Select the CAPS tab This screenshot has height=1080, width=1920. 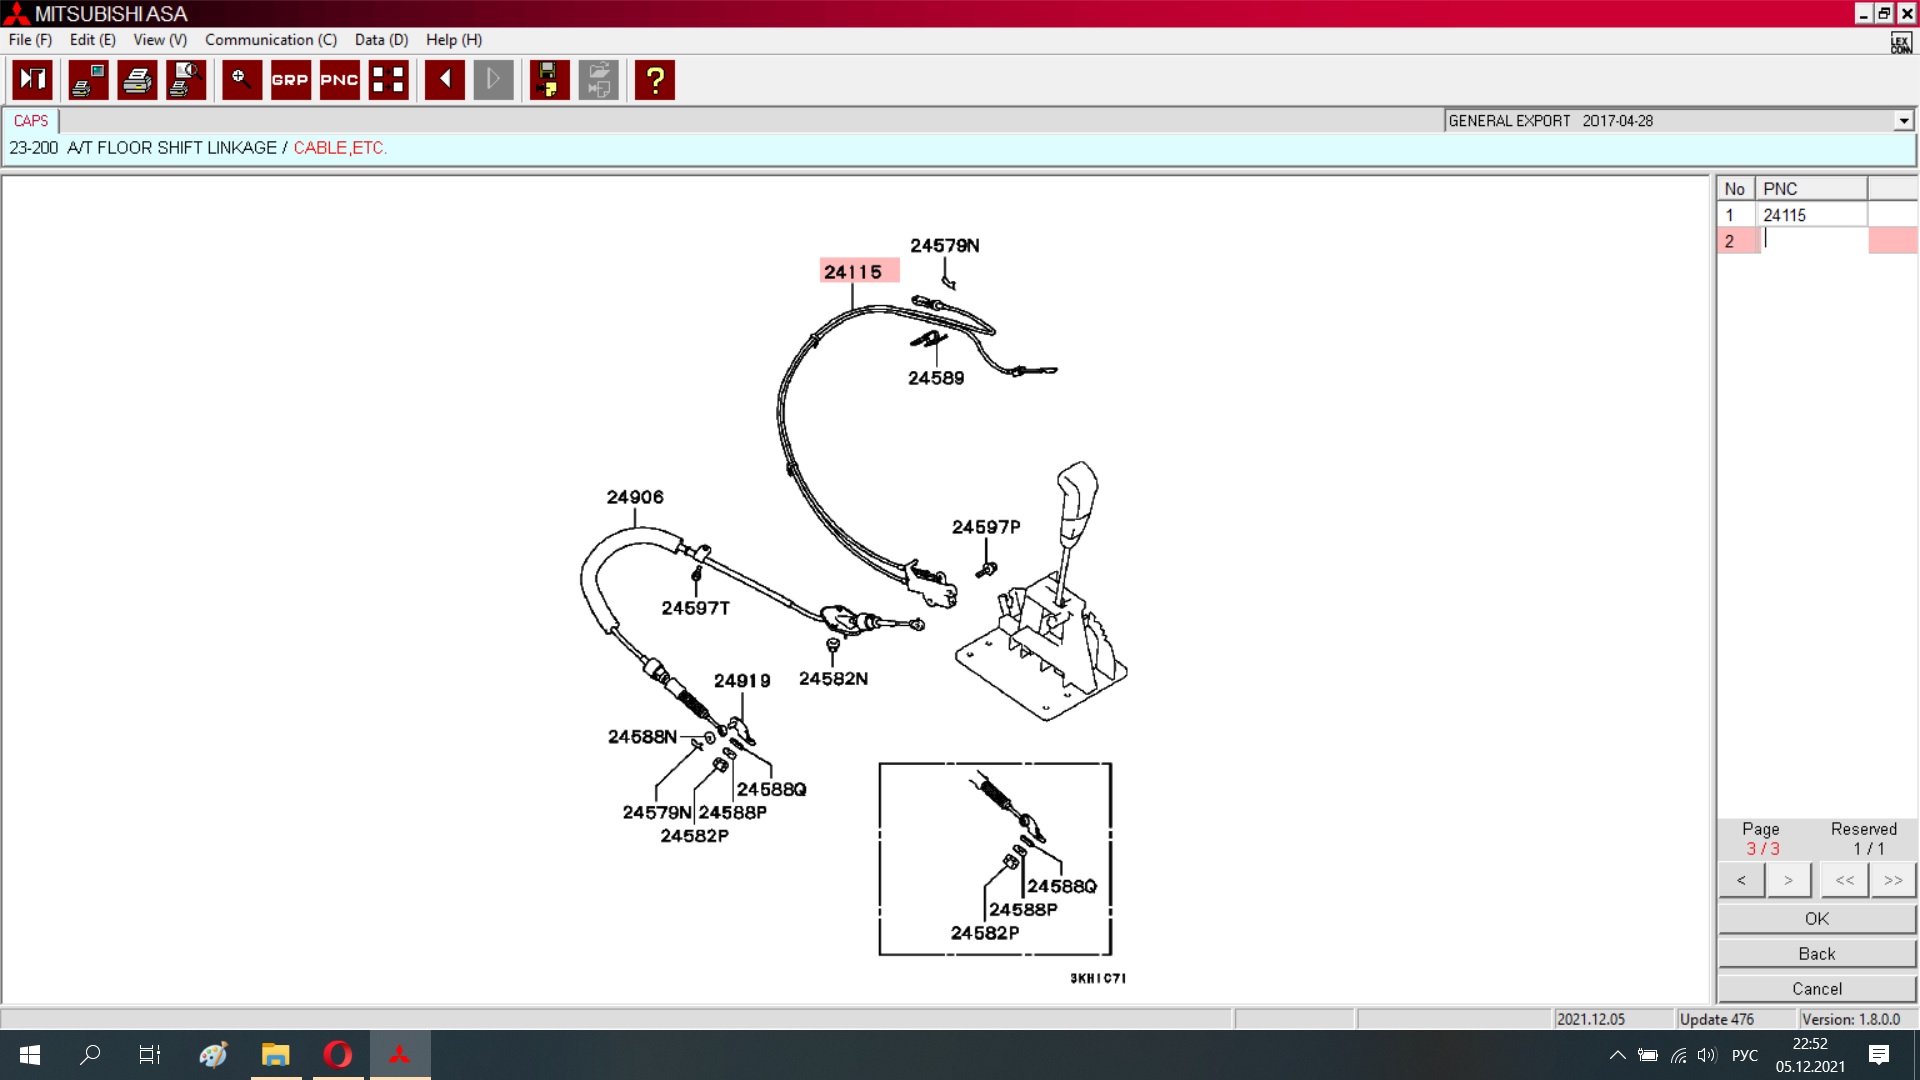pos(31,121)
